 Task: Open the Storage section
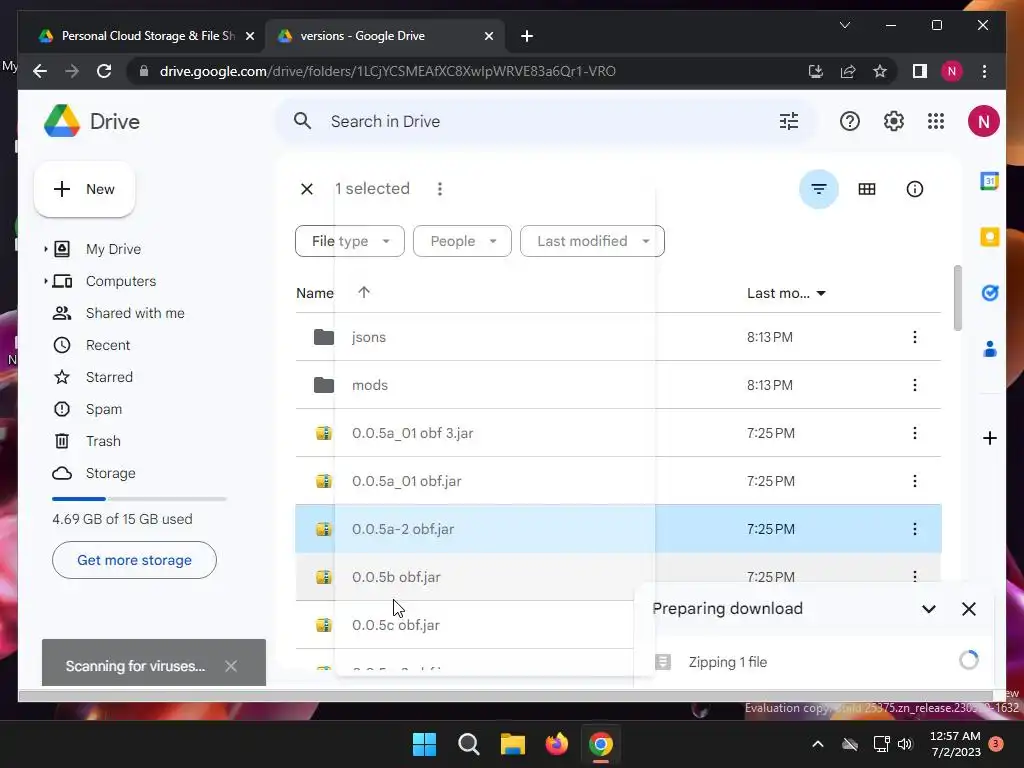point(110,473)
